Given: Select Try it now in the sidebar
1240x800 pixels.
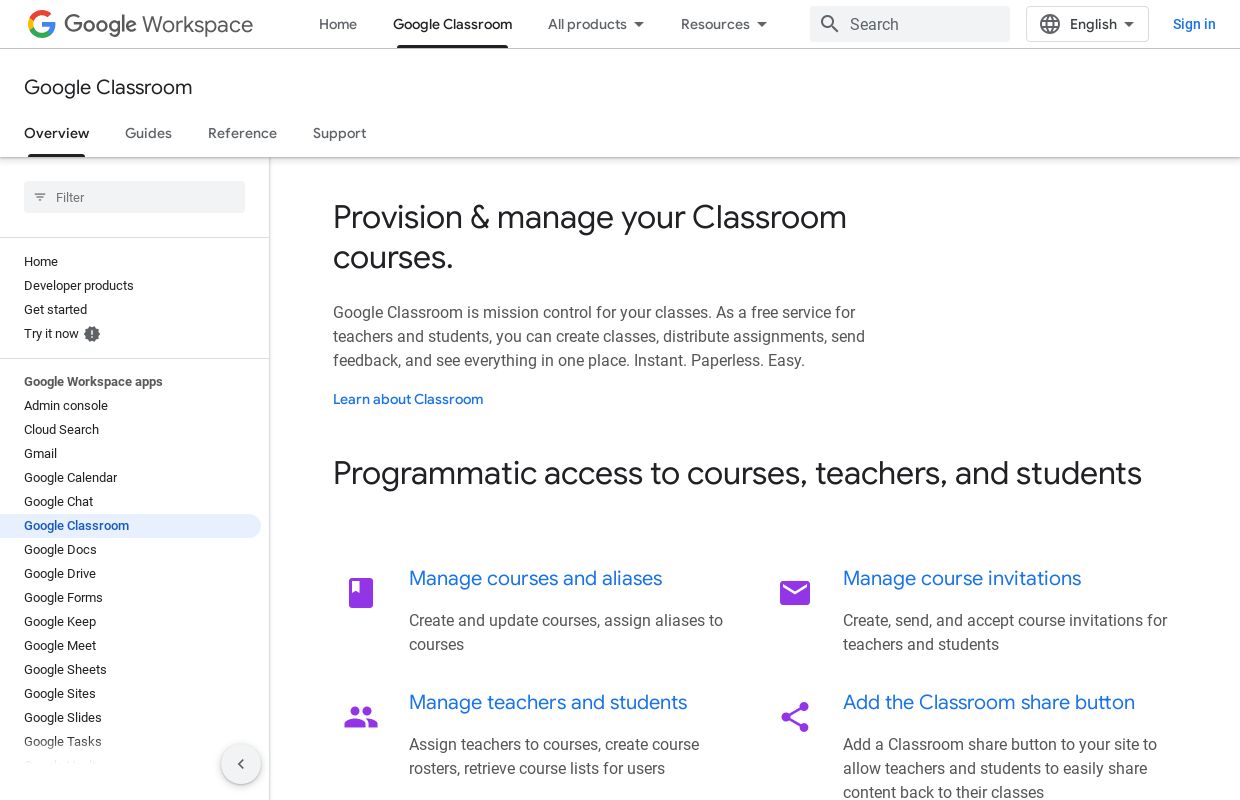Looking at the screenshot, I should pos(51,334).
